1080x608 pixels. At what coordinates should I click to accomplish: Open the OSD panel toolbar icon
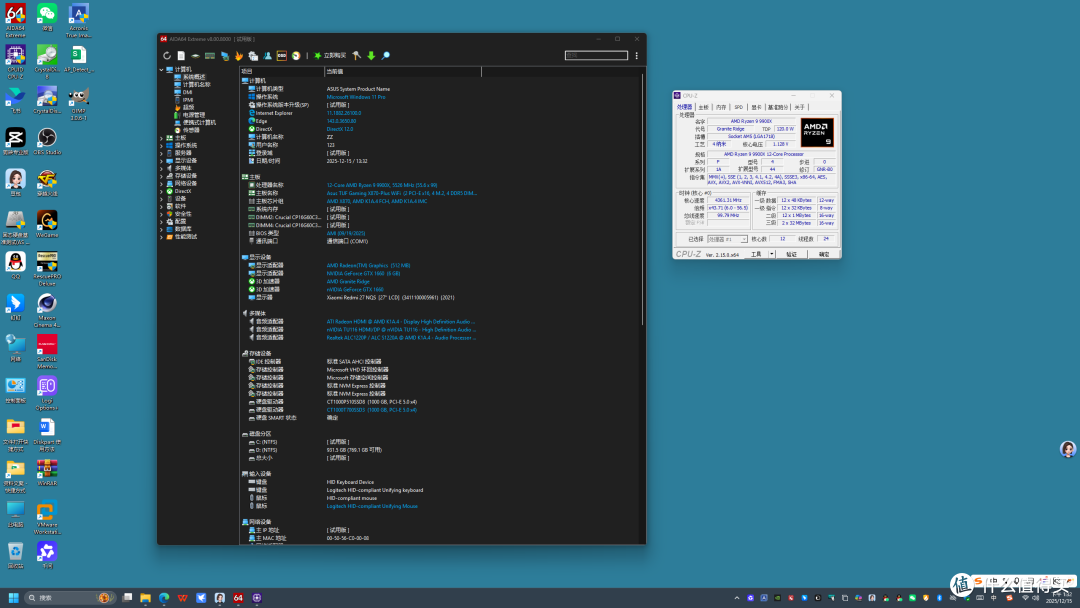(x=282, y=56)
